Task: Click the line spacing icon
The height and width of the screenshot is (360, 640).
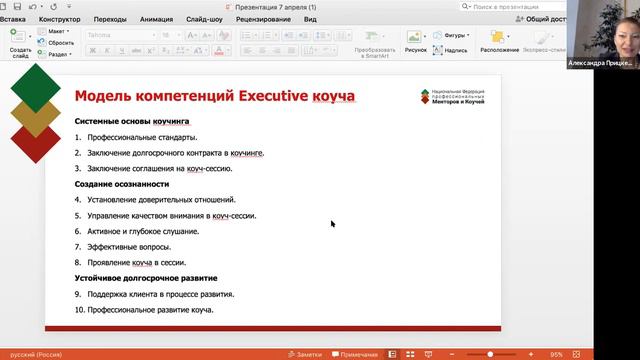Action: pos(320,36)
